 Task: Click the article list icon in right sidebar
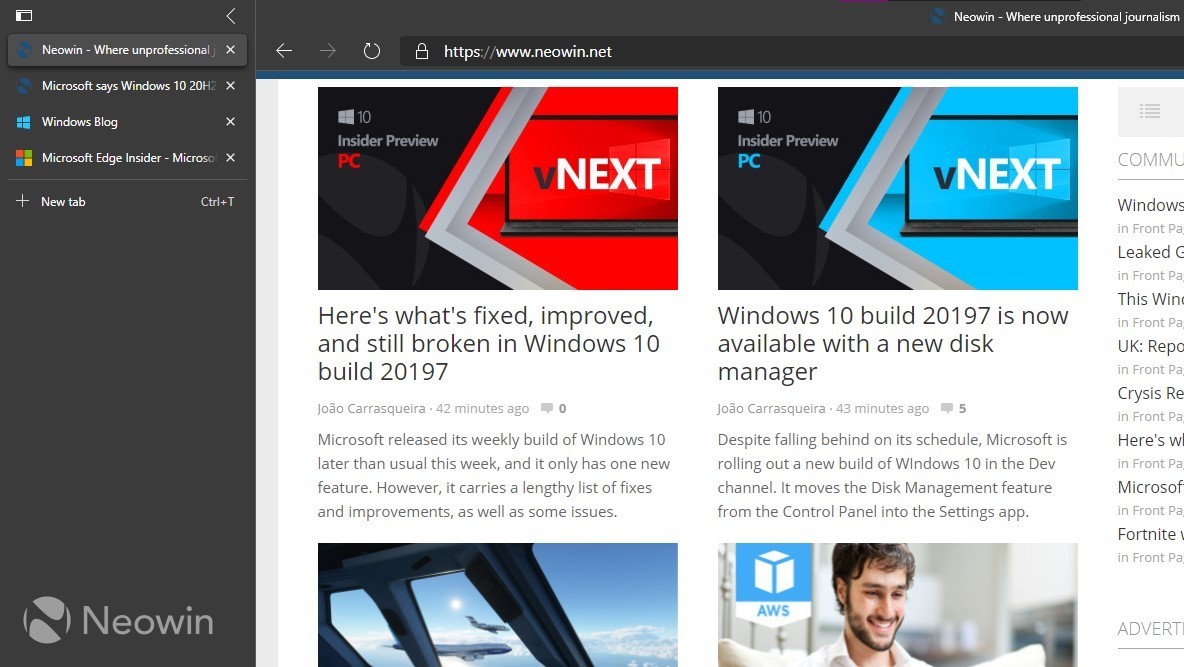[x=1150, y=110]
